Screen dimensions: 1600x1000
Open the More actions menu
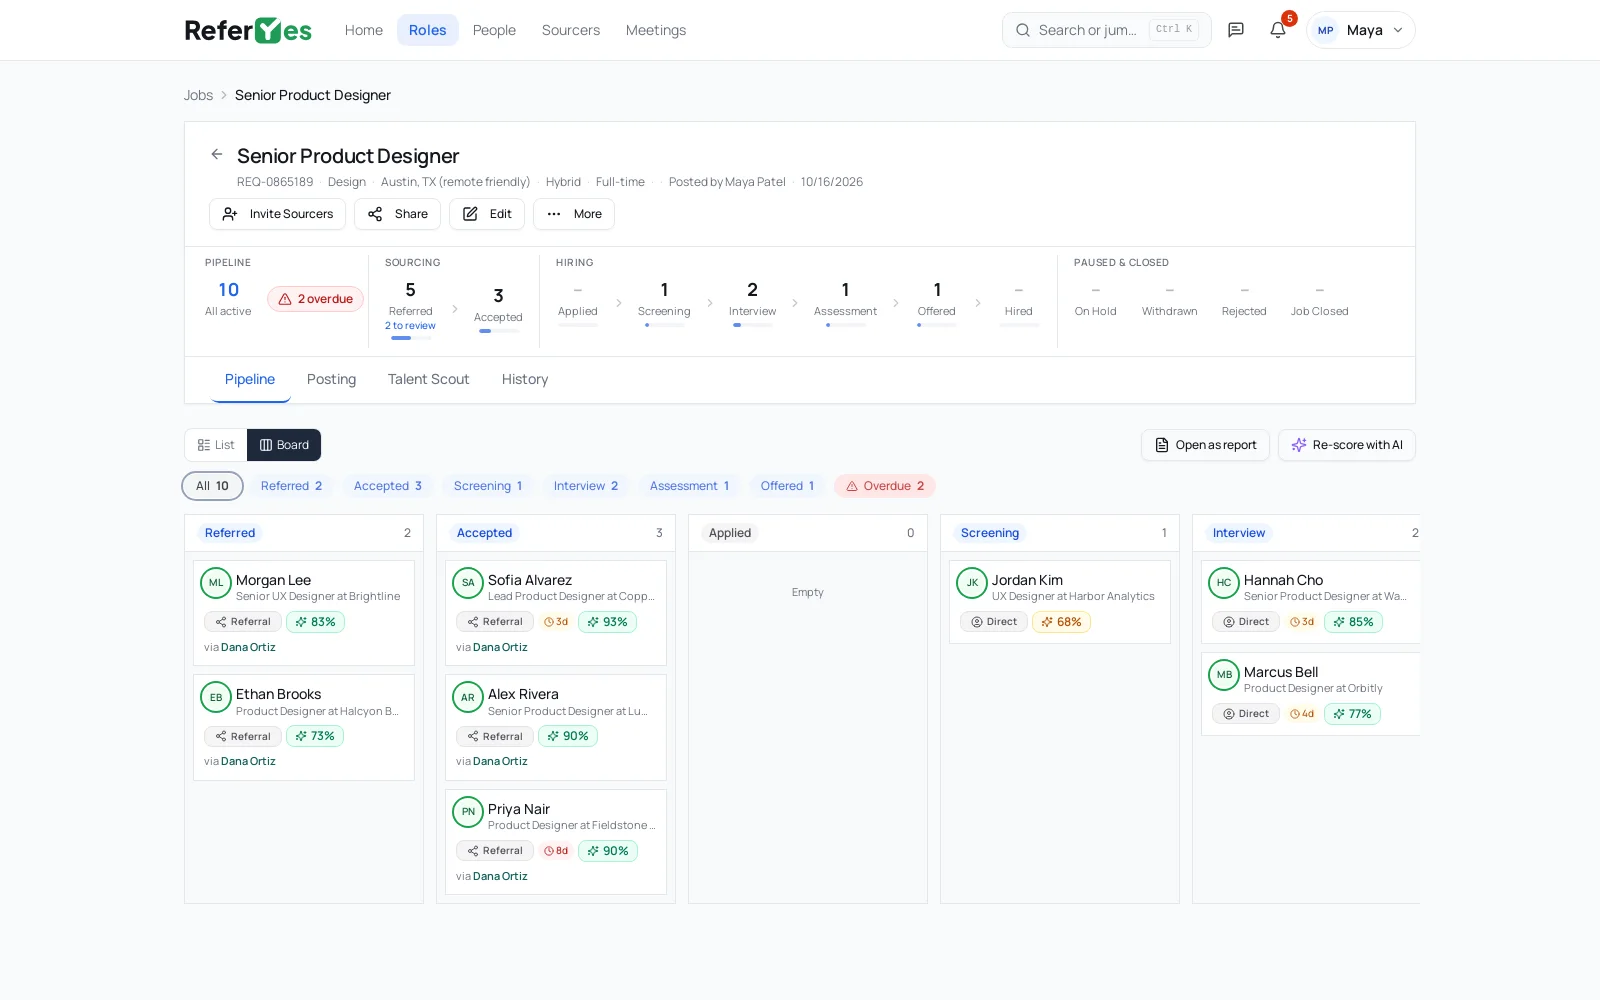click(574, 214)
